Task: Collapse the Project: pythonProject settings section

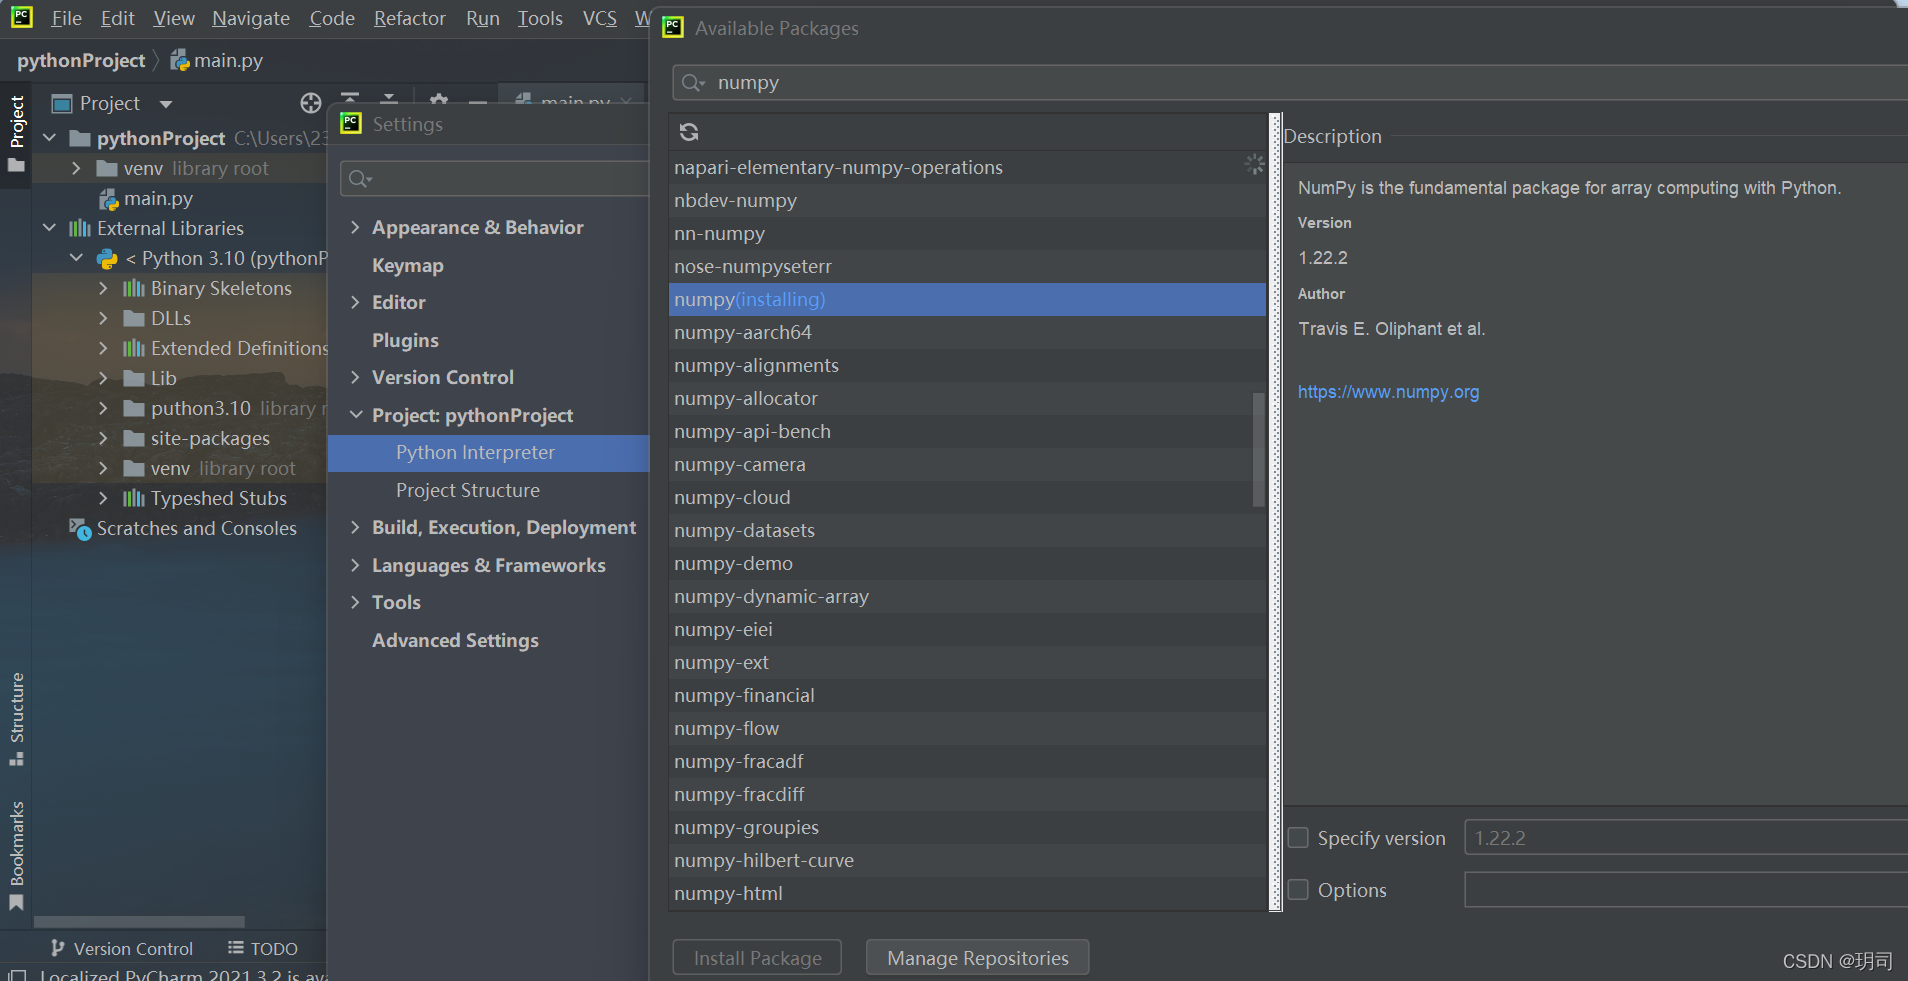Action: click(355, 415)
